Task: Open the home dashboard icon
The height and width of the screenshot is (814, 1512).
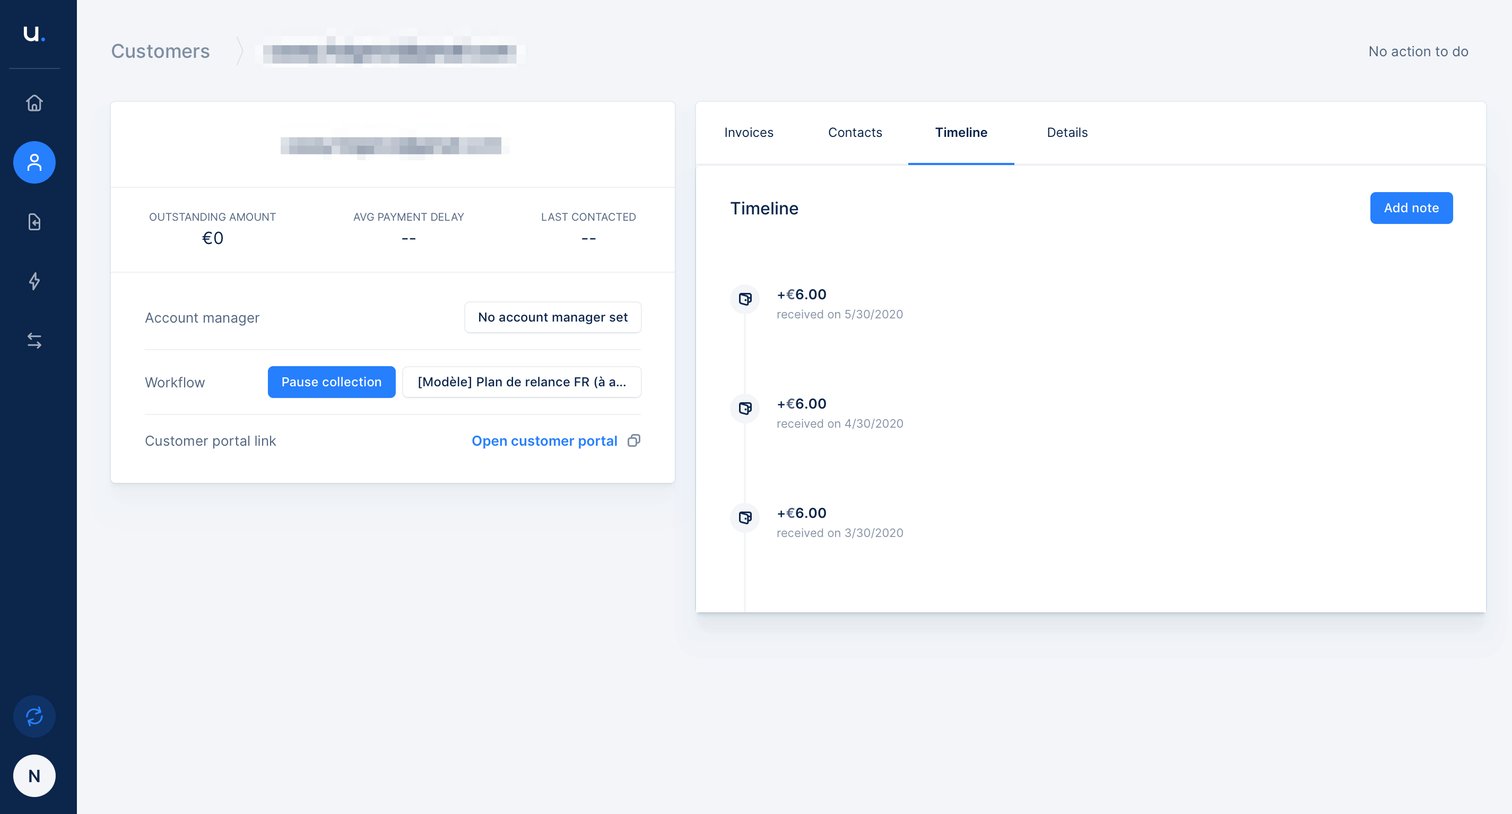Action: (34, 103)
